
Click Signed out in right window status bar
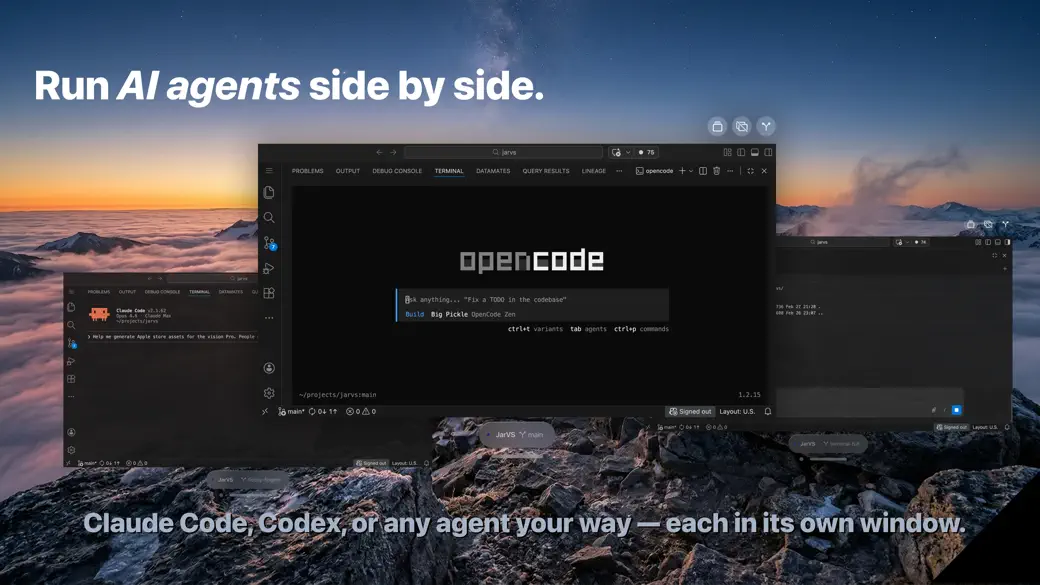(x=951, y=427)
